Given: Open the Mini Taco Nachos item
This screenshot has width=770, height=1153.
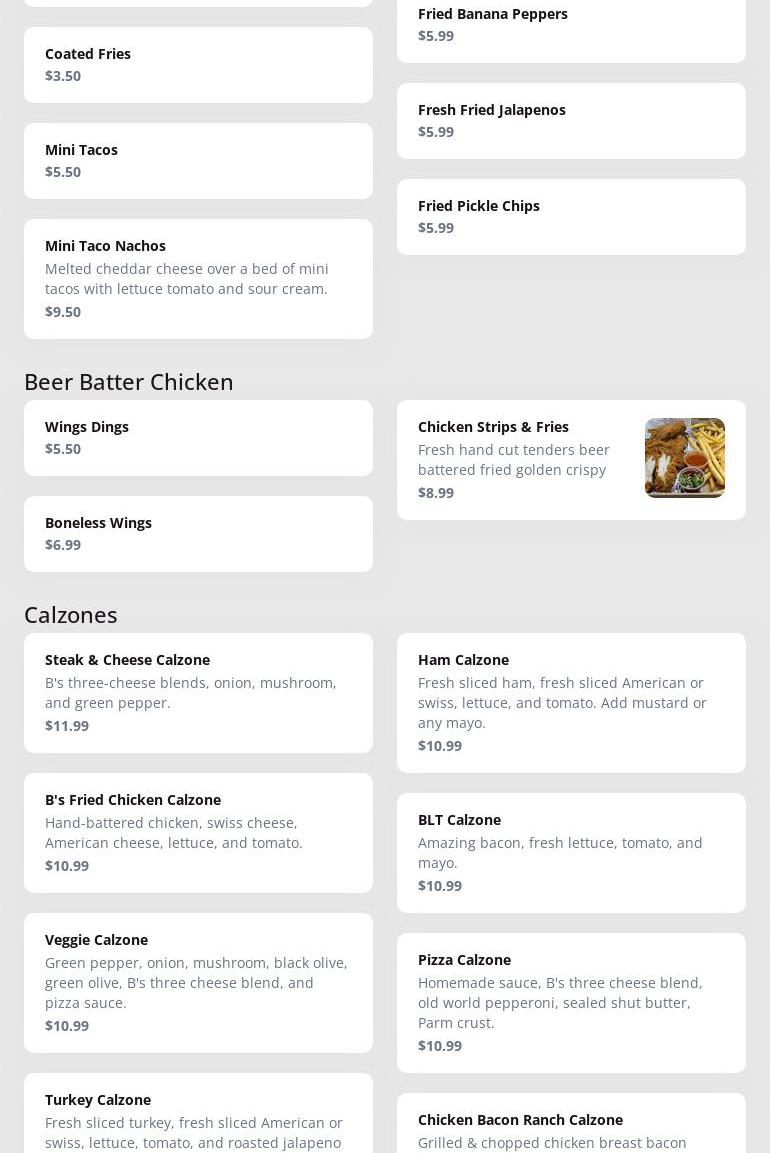Looking at the screenshot, I should [199, 279].
